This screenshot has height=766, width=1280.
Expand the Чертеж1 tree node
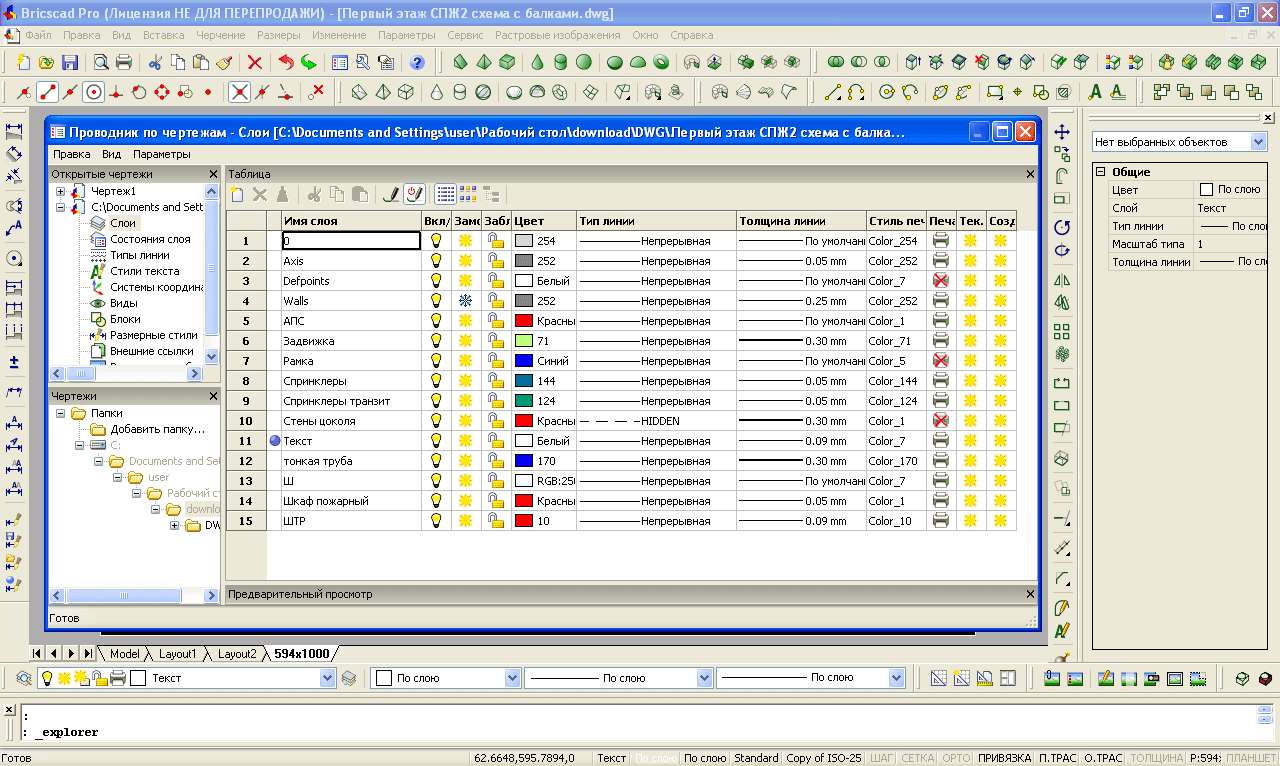tap(60, 191)
